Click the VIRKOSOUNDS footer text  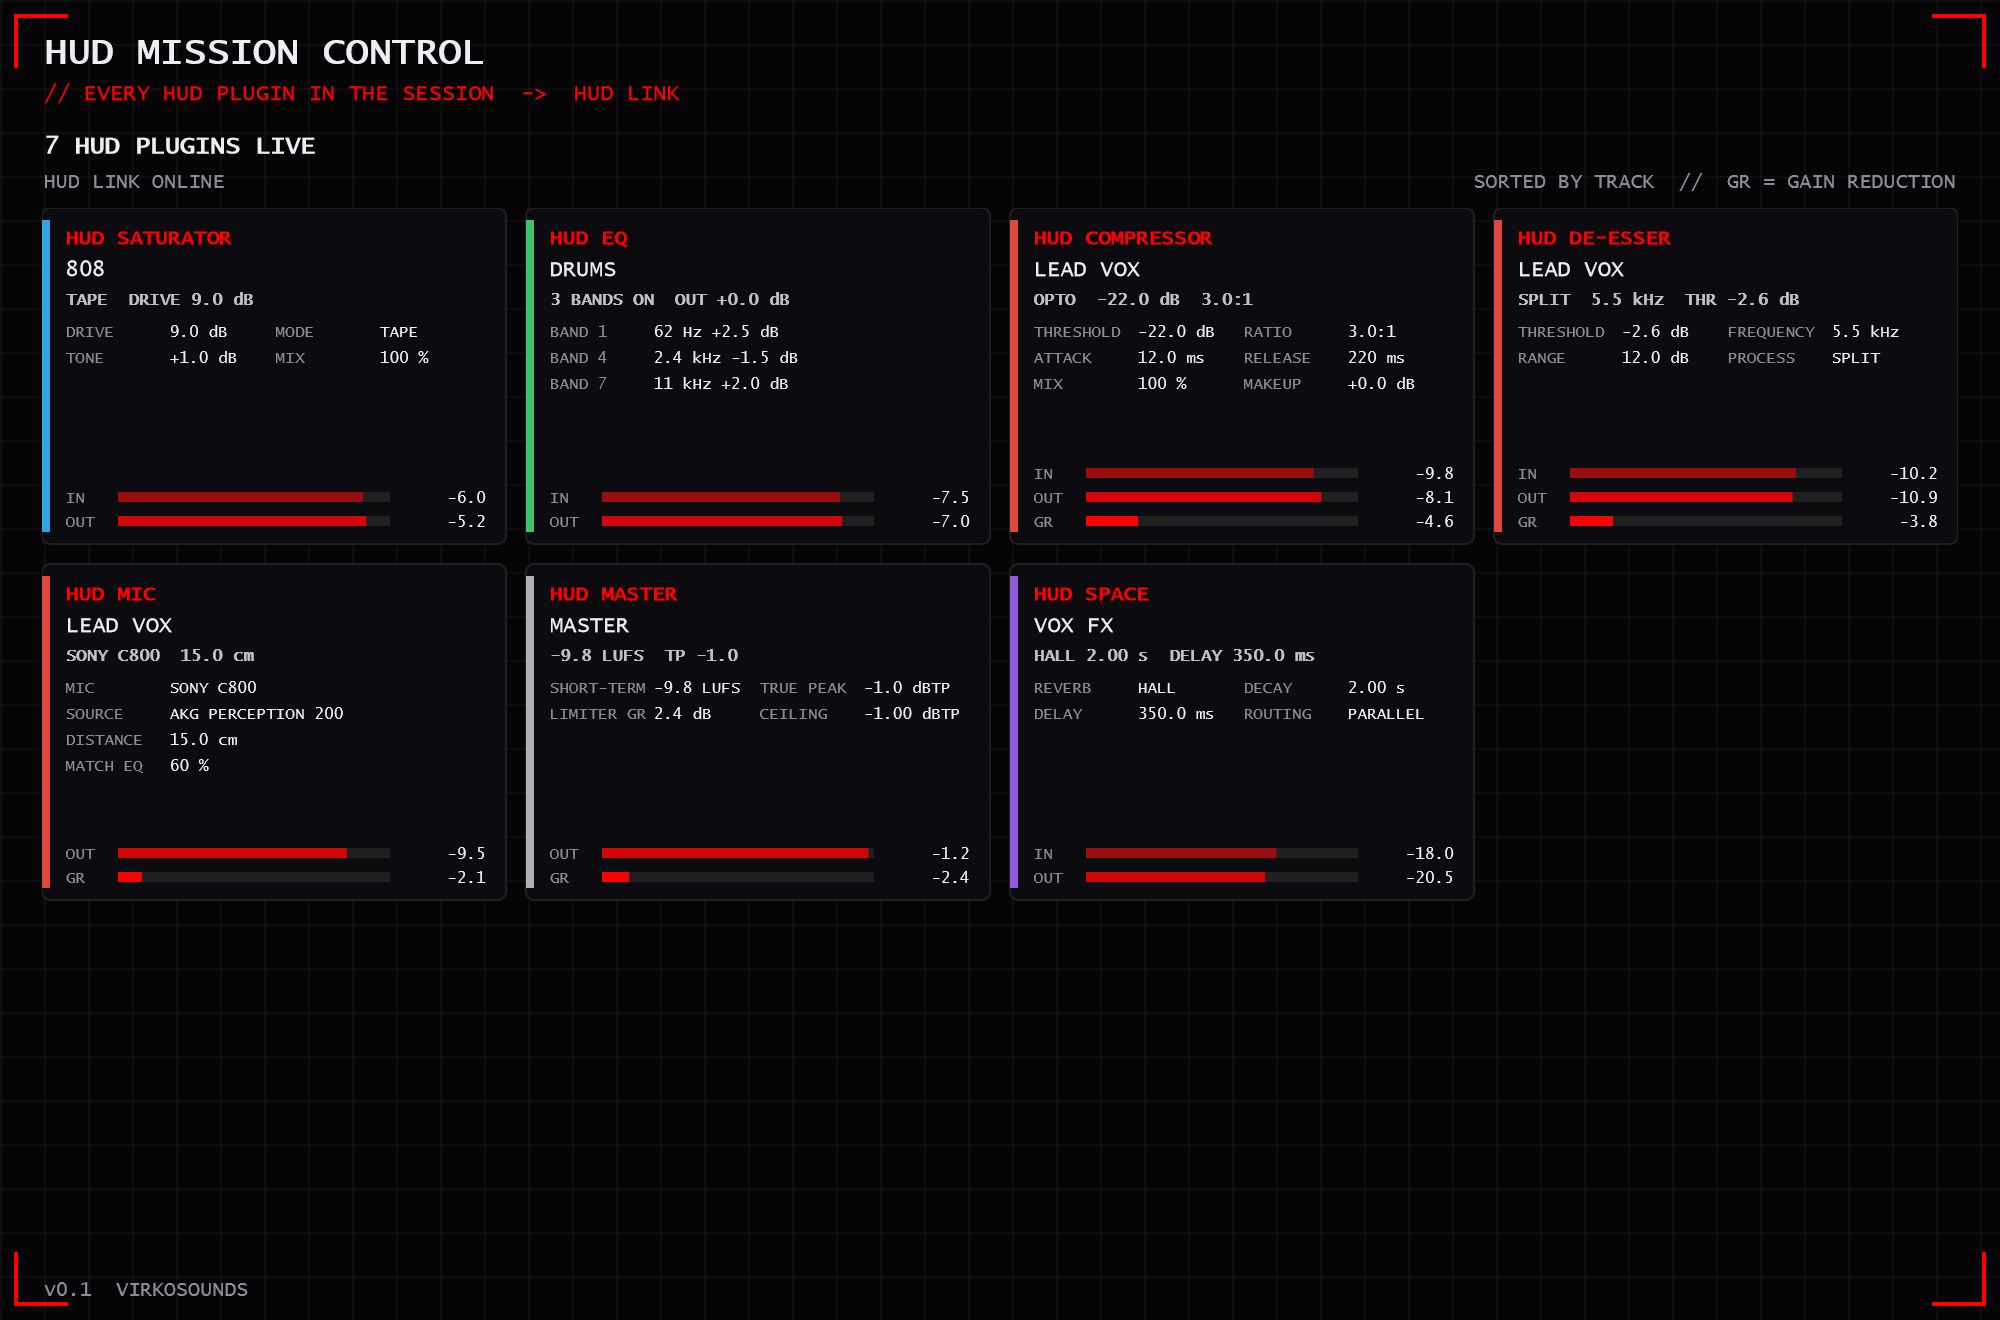(182, 1289)
